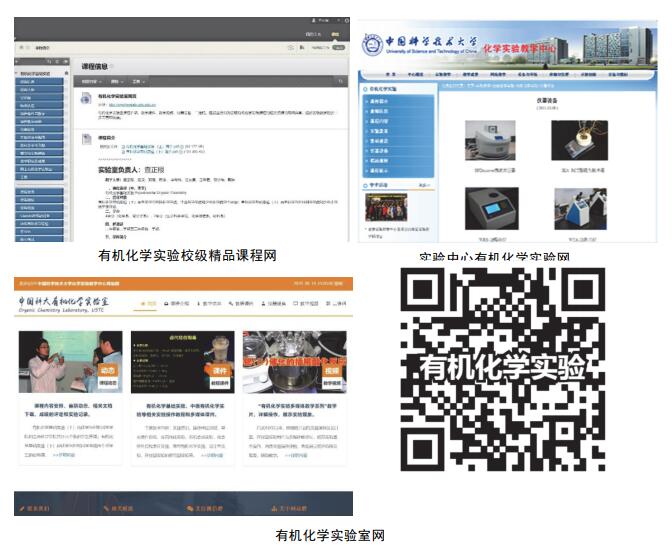Click the more link beside the news section header

423,185
